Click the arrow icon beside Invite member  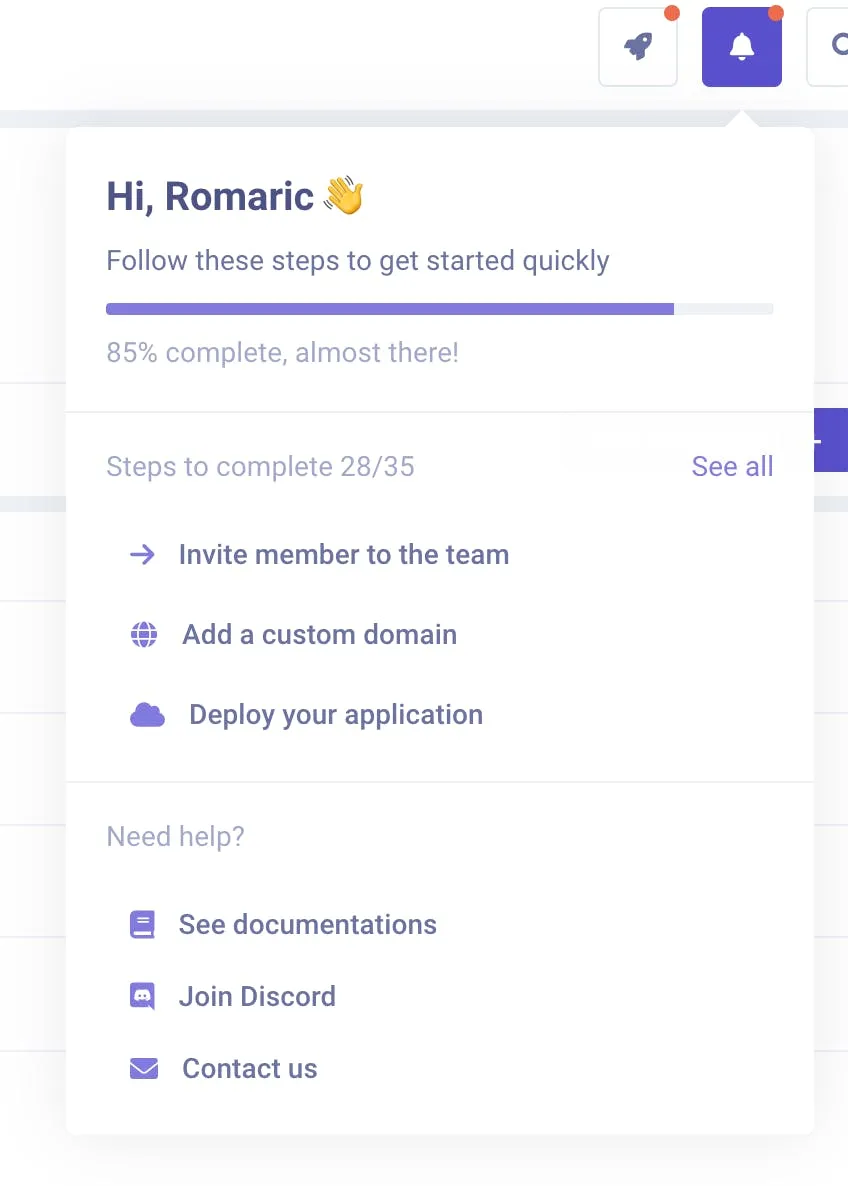[144, 554]
